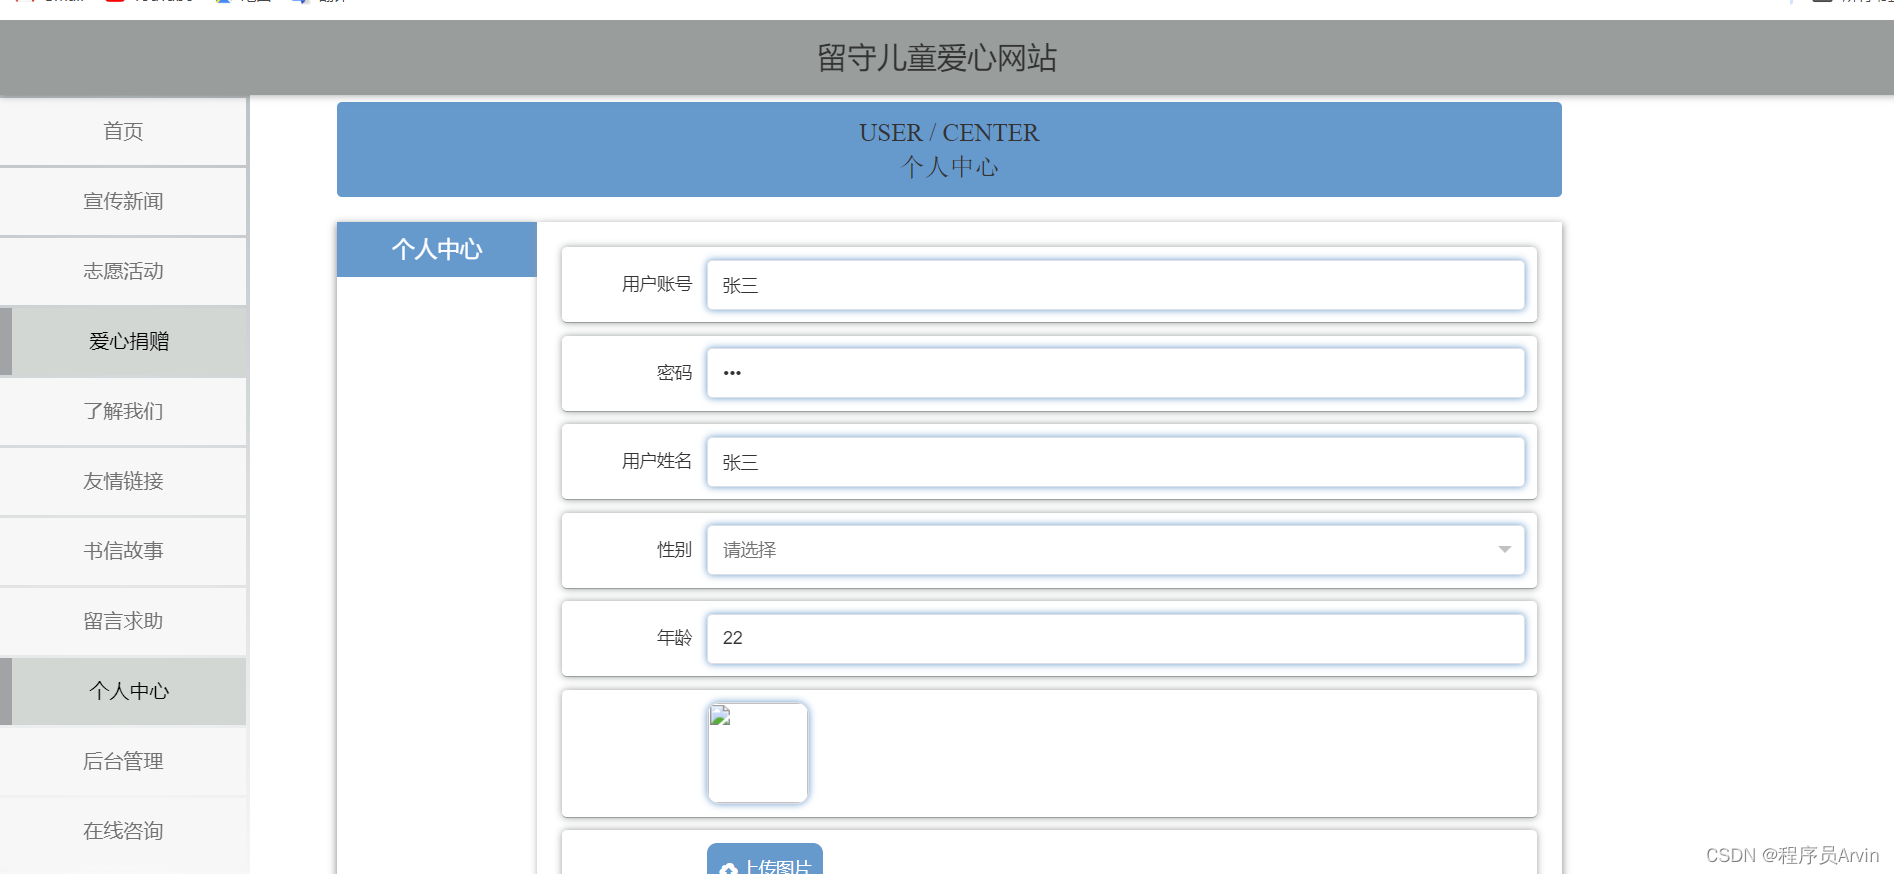Click the 留守儿童爱心网站 site title
This screenshot has width=1894, height=874.
pyautogui.click(x=937, y=58)
